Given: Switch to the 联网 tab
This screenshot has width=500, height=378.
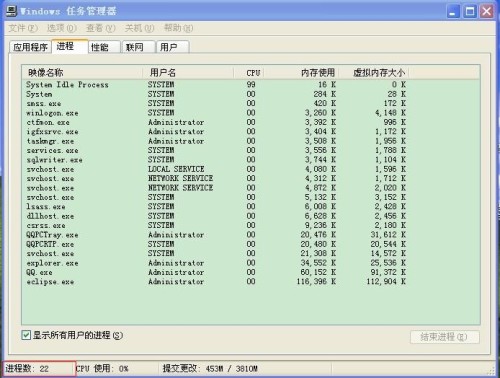Looking at the screenshot, I should pos(139,47).
